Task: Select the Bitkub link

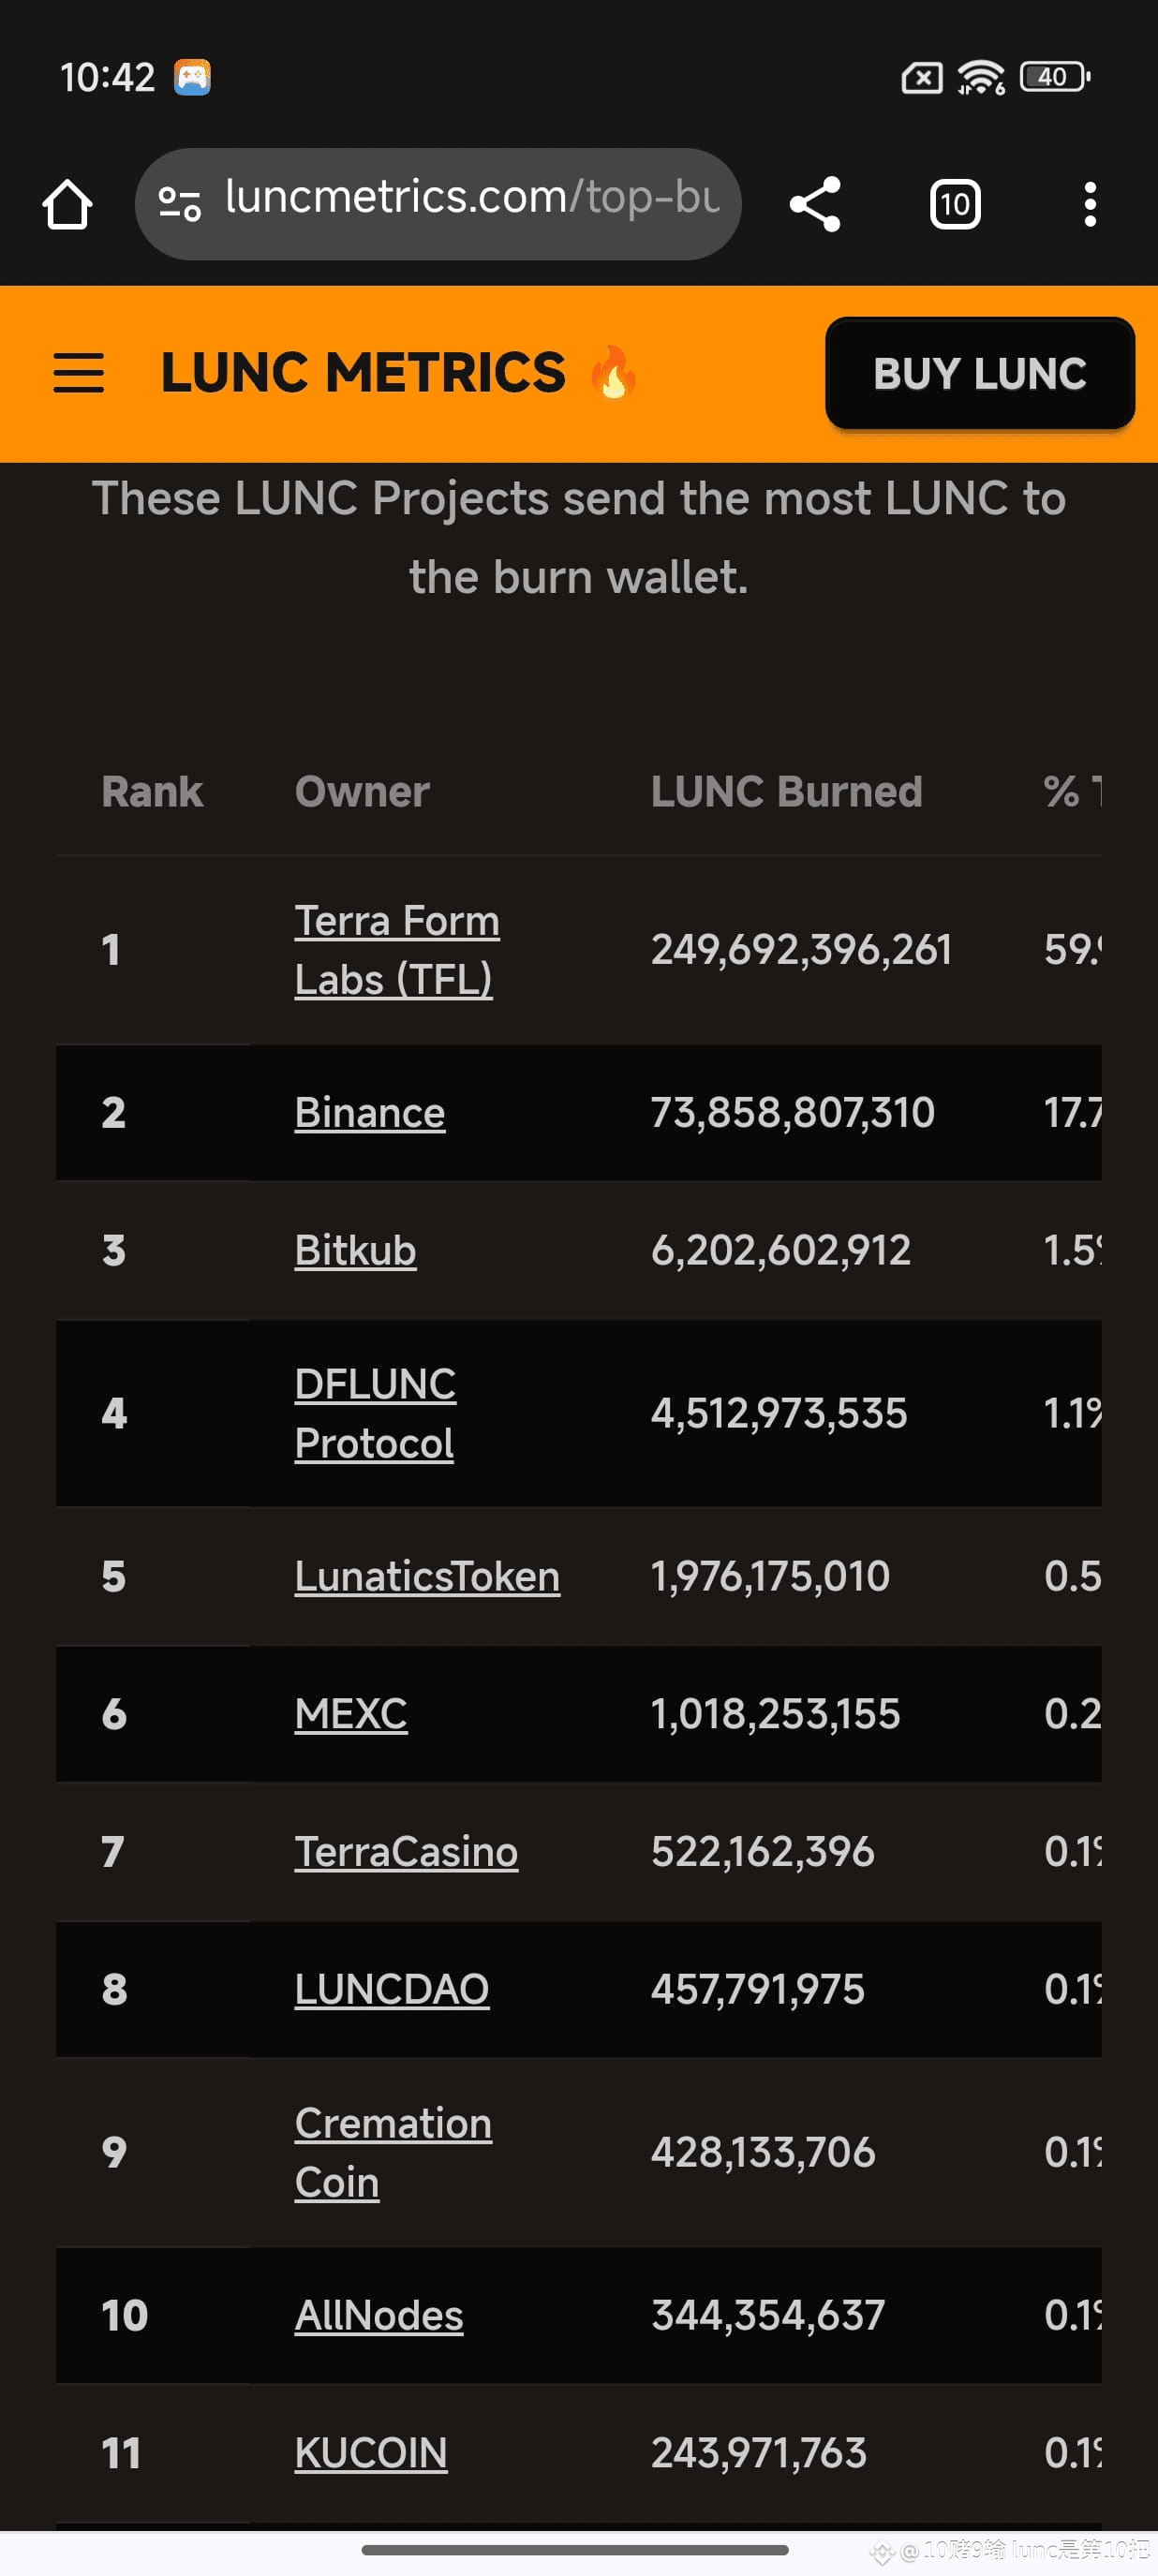Action: 355,1250
